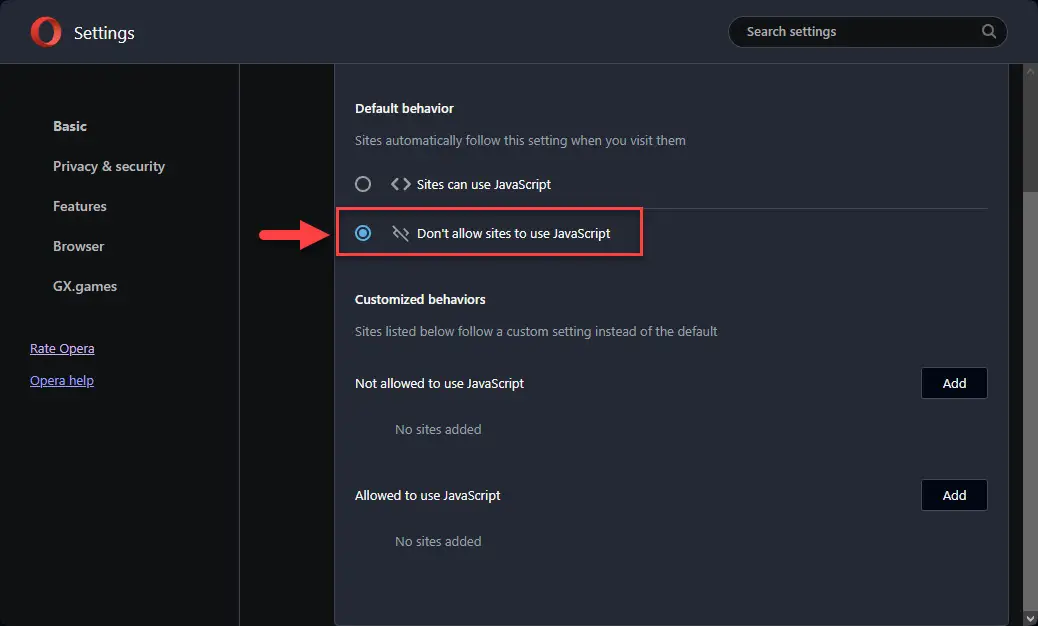Add a site allowed to use JavaScript
The image size is (1038, 626).
954,495
